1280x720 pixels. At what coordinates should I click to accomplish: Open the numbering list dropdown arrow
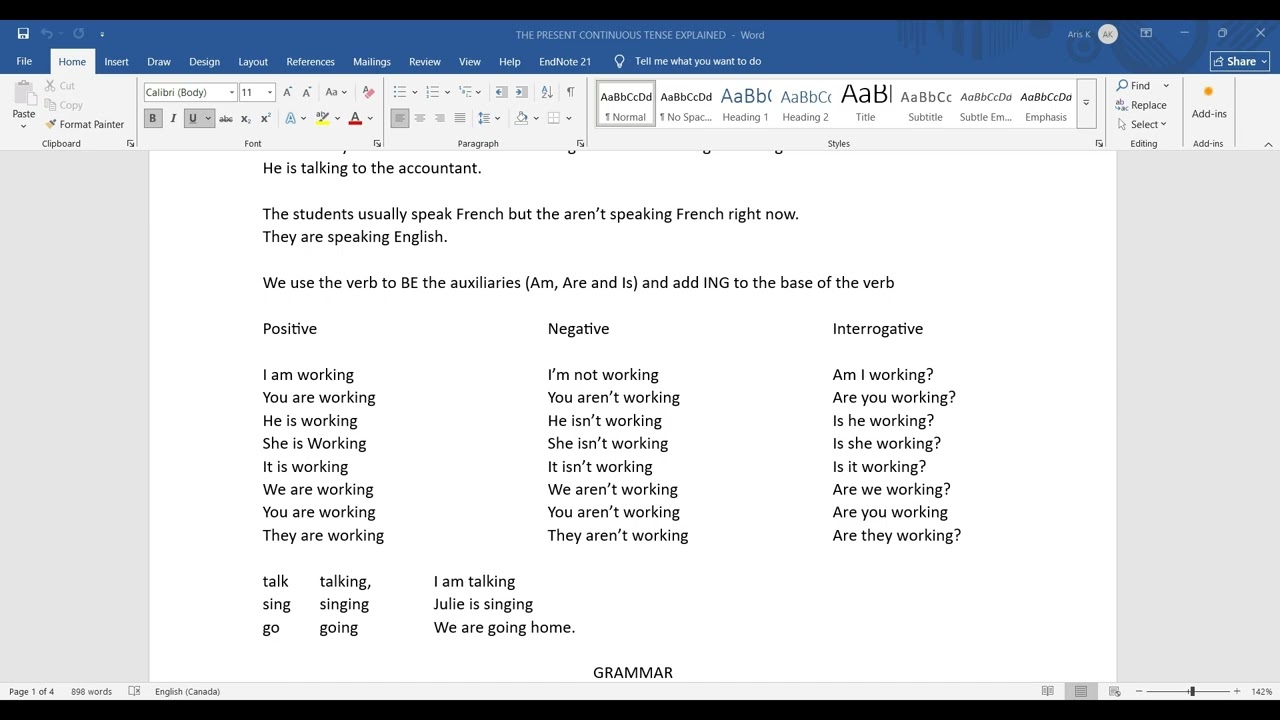(x=447, y=92)
